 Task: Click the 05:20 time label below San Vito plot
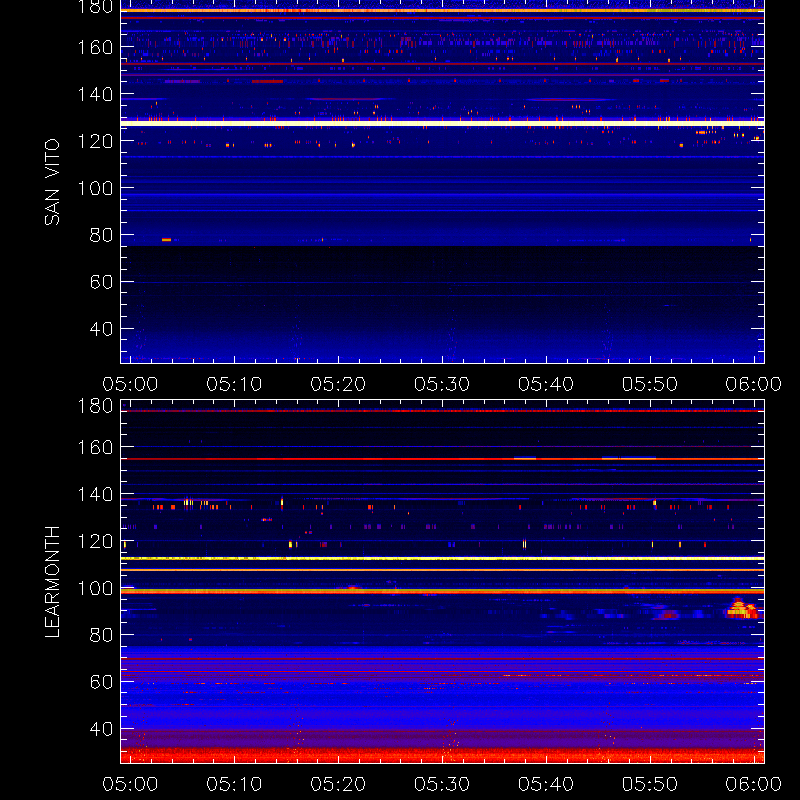[x=338, y=384]
